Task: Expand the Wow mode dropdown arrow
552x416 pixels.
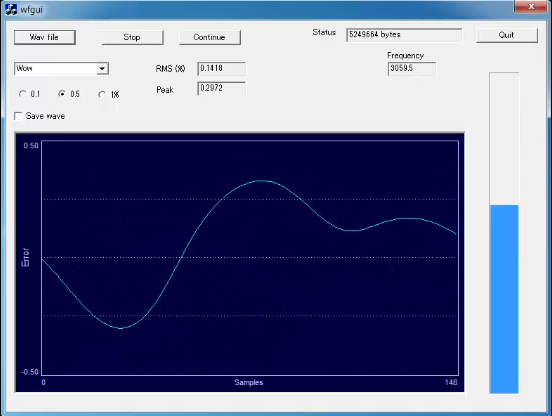Action: tap(102, 68)
